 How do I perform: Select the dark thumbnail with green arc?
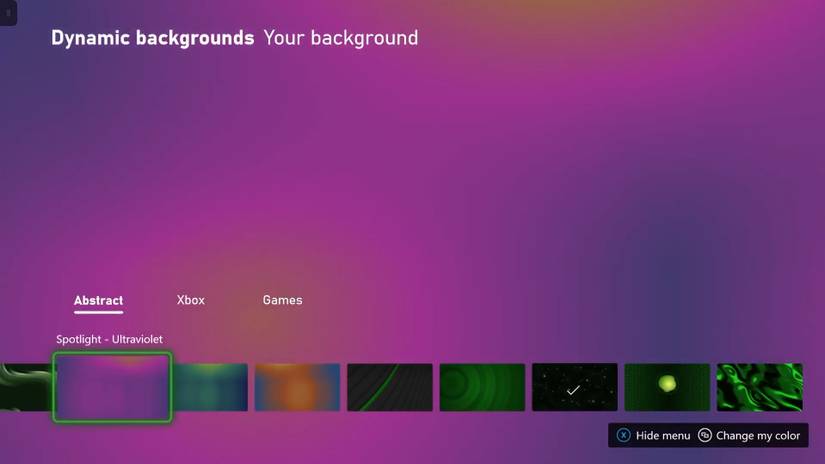tap(390, 387)
